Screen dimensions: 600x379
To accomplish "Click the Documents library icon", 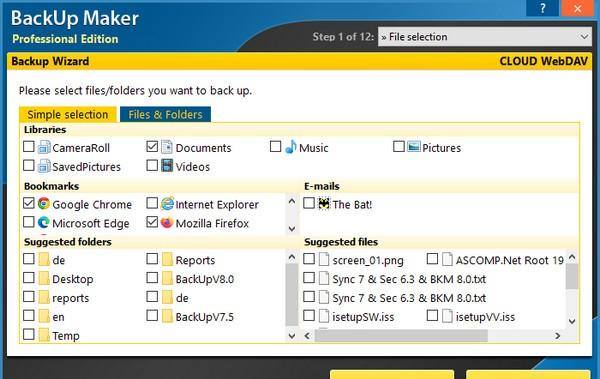I will [x=167, y=147].
